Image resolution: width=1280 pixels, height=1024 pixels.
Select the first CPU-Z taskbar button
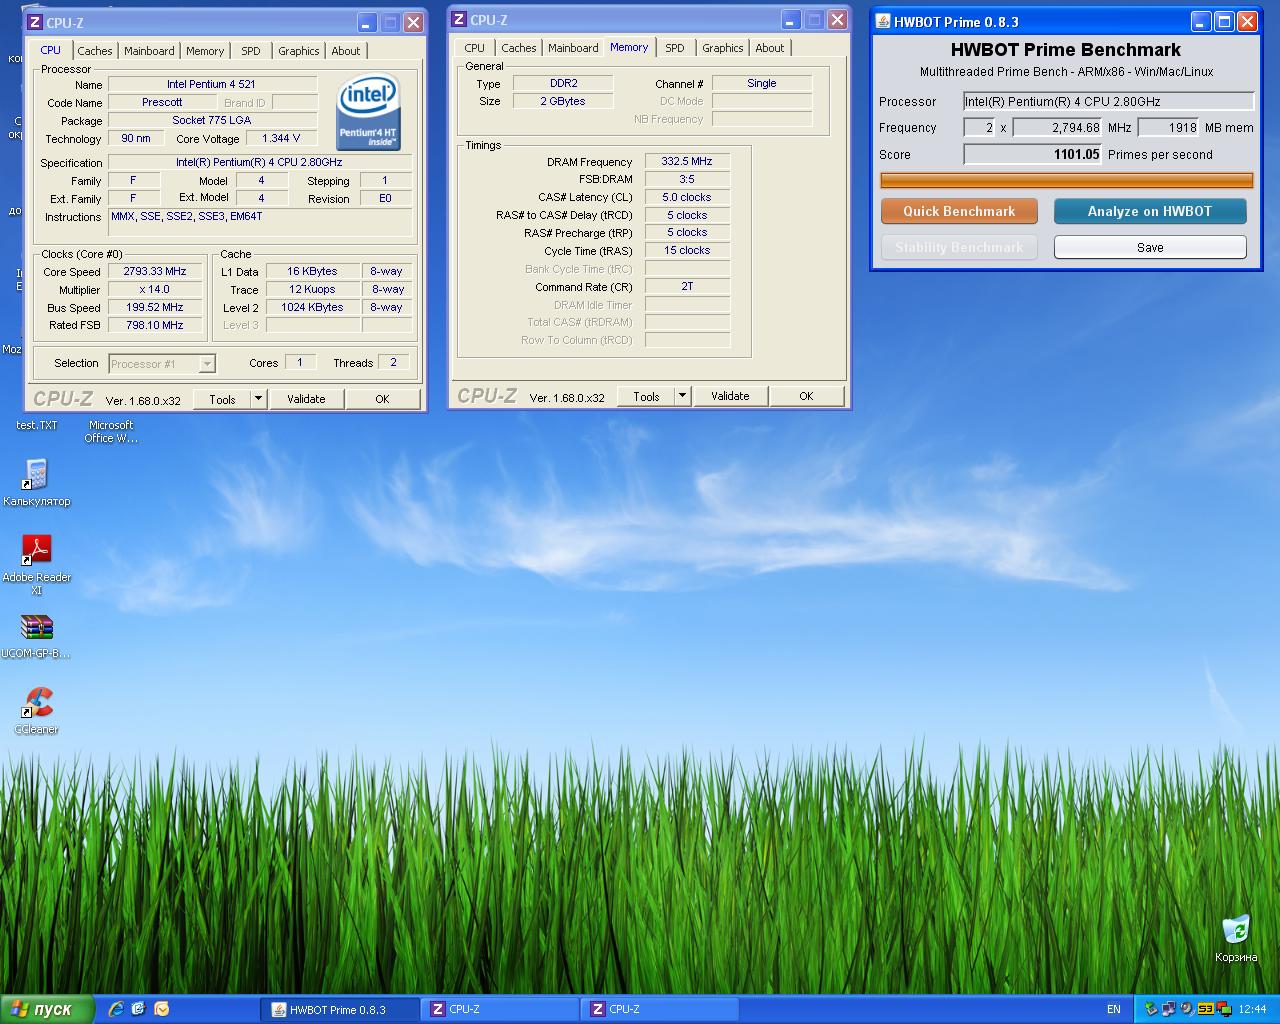tap(499, 1009)
